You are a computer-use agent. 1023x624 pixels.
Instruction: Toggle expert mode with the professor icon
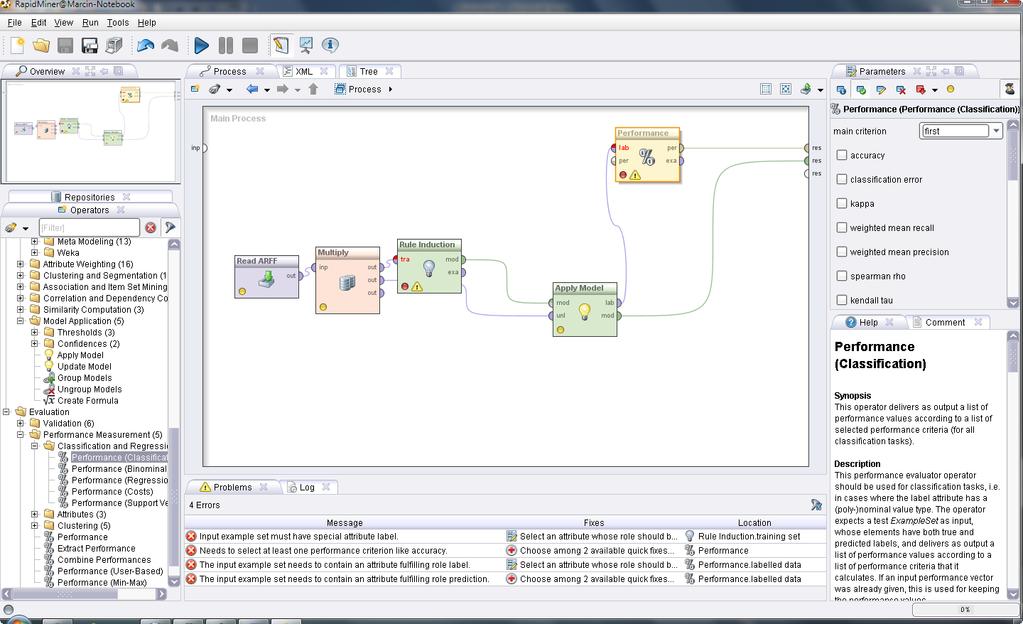(1009, 89)
